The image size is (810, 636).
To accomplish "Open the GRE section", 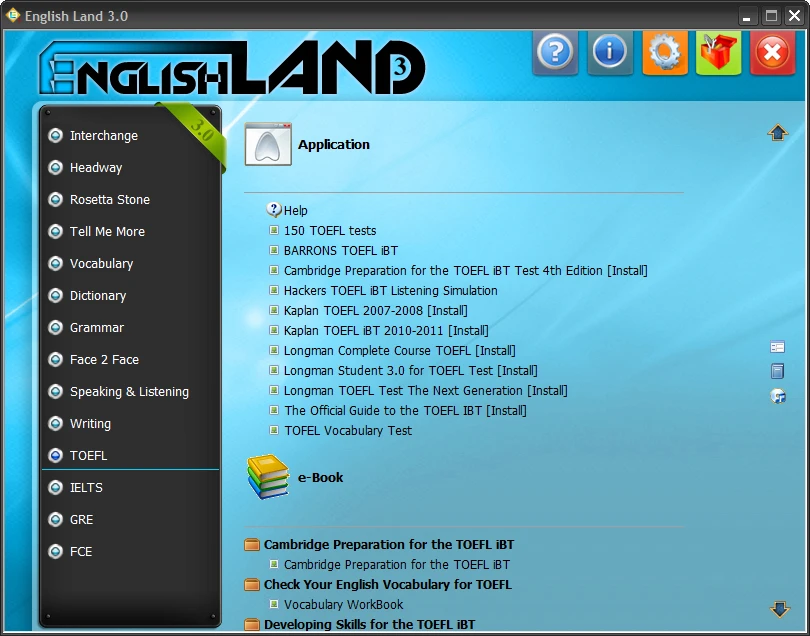I will [x=81, y=520].
